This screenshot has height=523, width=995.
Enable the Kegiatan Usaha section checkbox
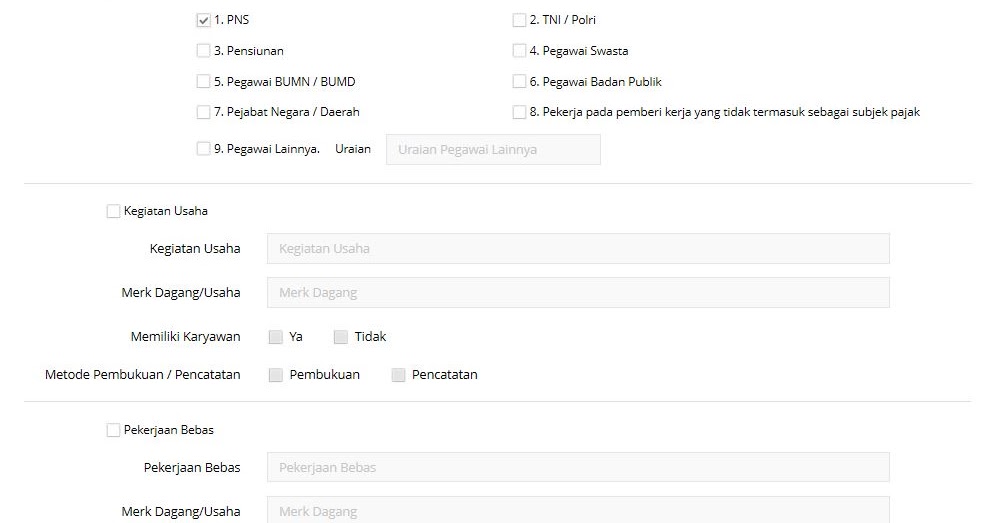click(113, 211)
